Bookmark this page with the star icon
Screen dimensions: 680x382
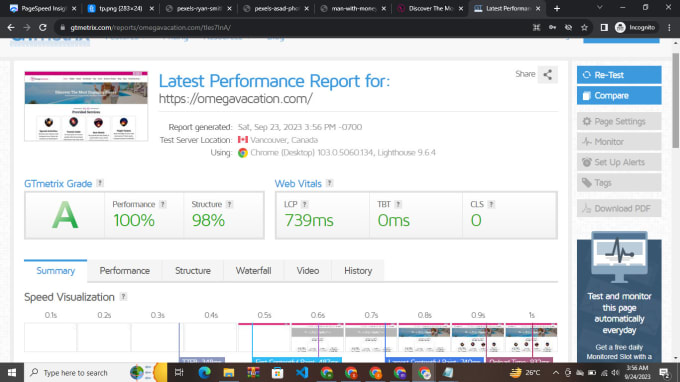tap(584, 27)
